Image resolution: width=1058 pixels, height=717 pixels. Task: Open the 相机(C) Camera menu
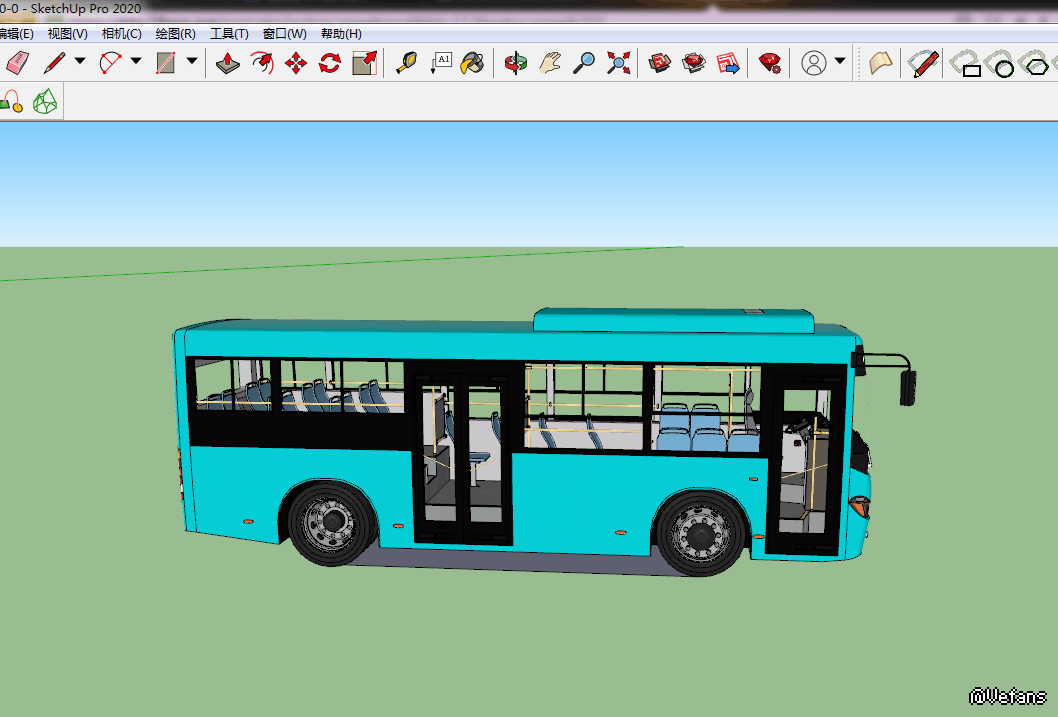point(121,34)
